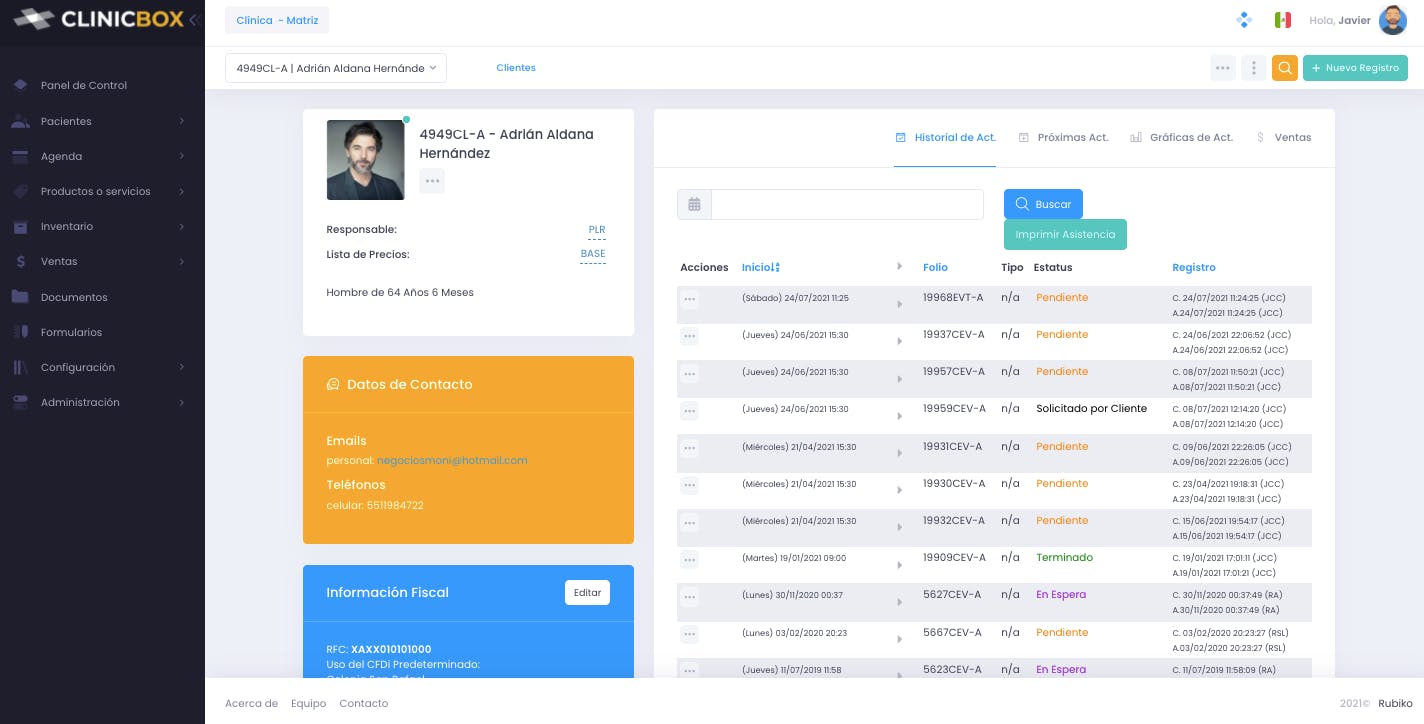Screen dimensions: 1424x724
Task: Click the Inventario box icon
Action: point(20,227)
